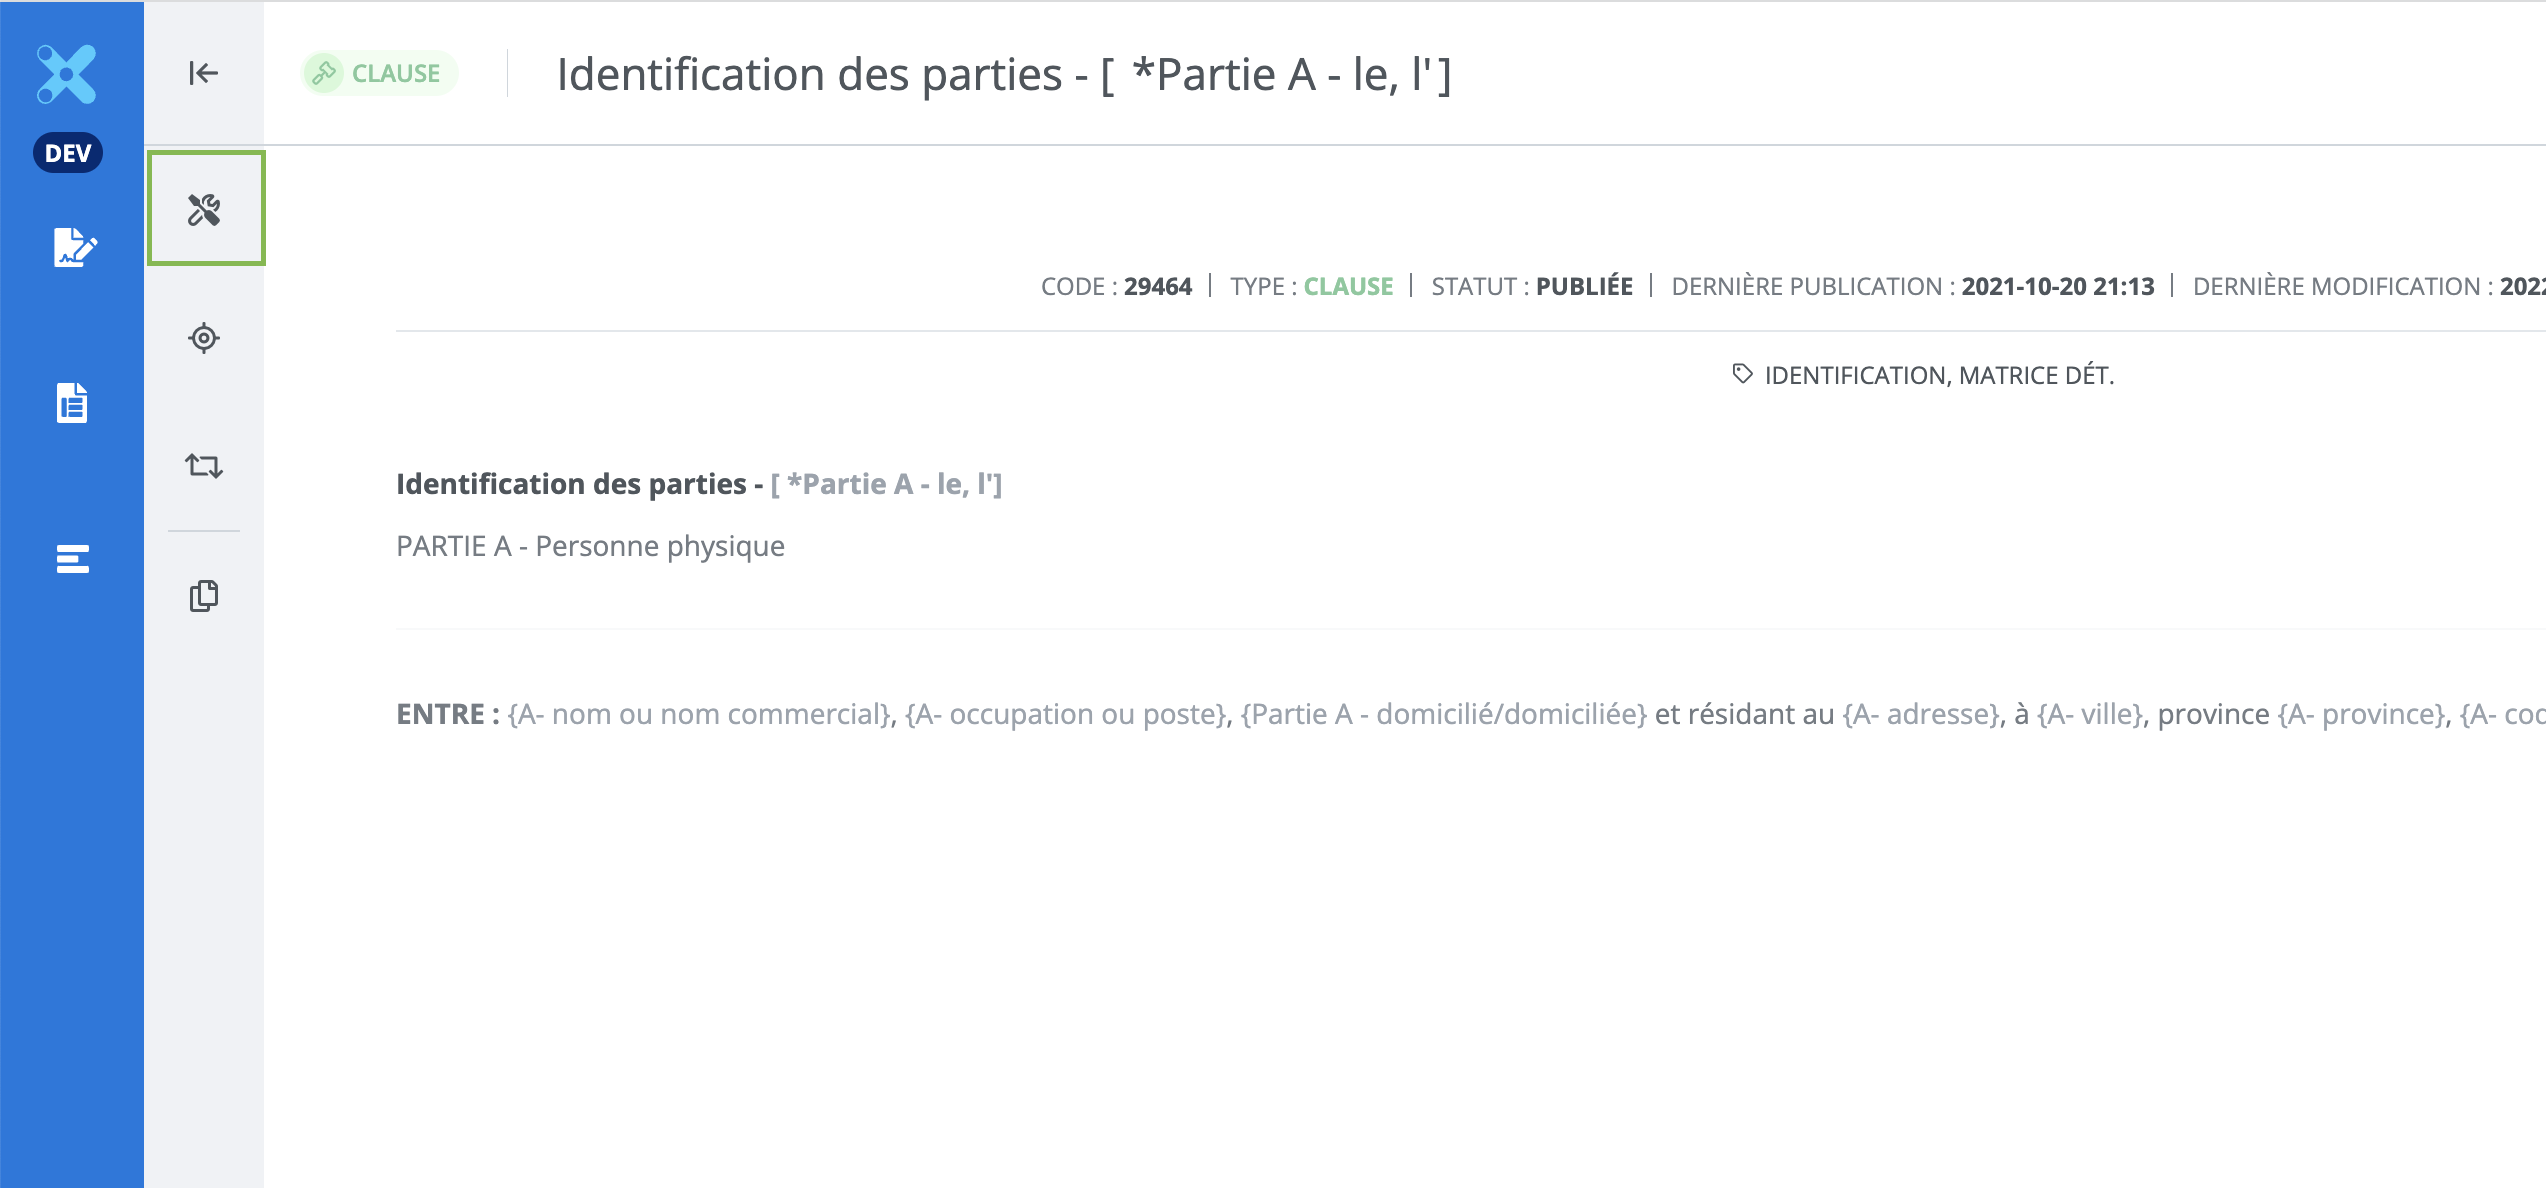
Task: Click the crosshair target icon
Action: 204,338
